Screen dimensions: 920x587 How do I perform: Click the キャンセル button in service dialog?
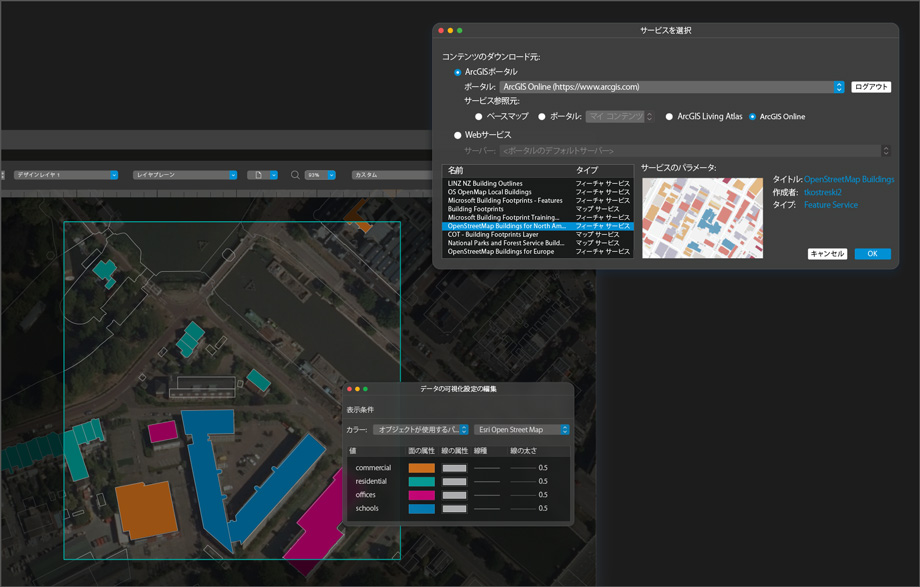(827, 254)
